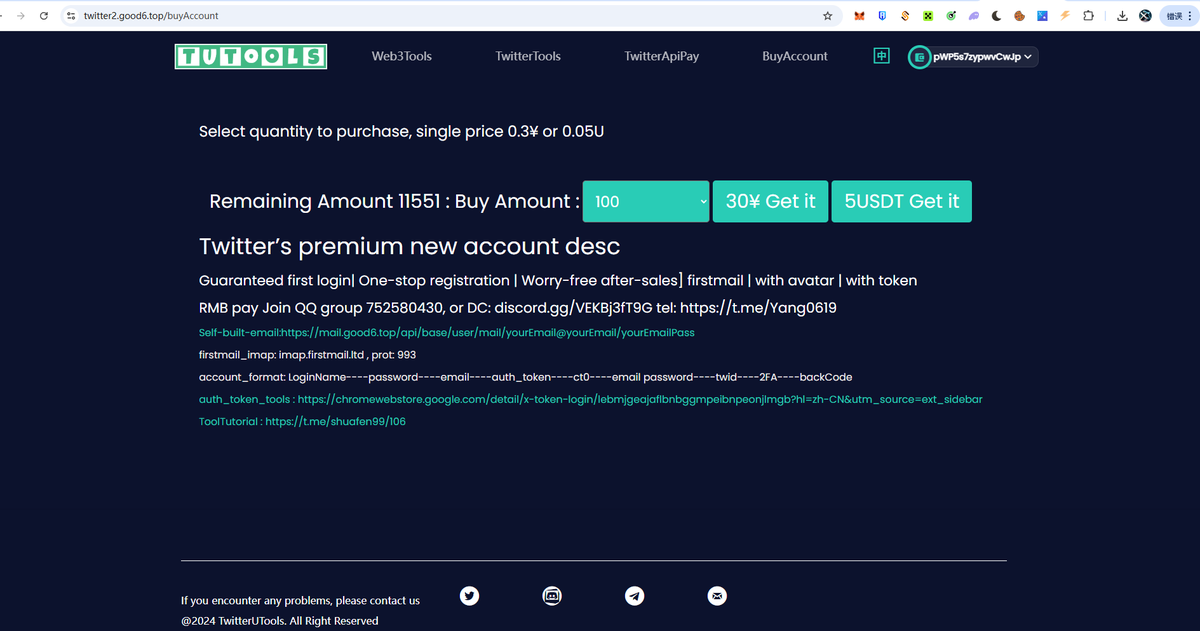Open the Chrome profile avatar

click(x=1145, y=16)
